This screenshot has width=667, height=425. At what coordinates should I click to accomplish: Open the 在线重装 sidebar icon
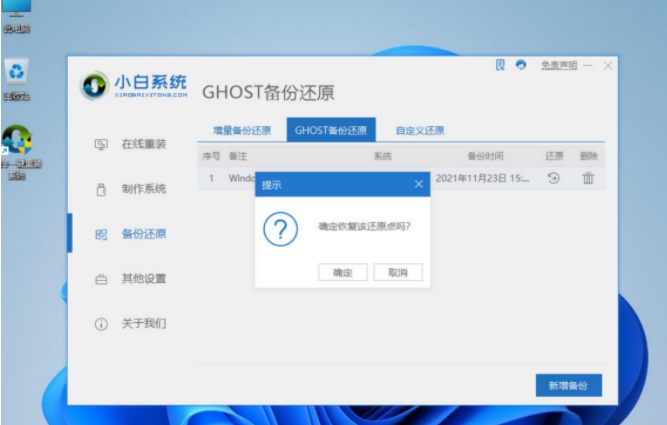tap(101, 145)
